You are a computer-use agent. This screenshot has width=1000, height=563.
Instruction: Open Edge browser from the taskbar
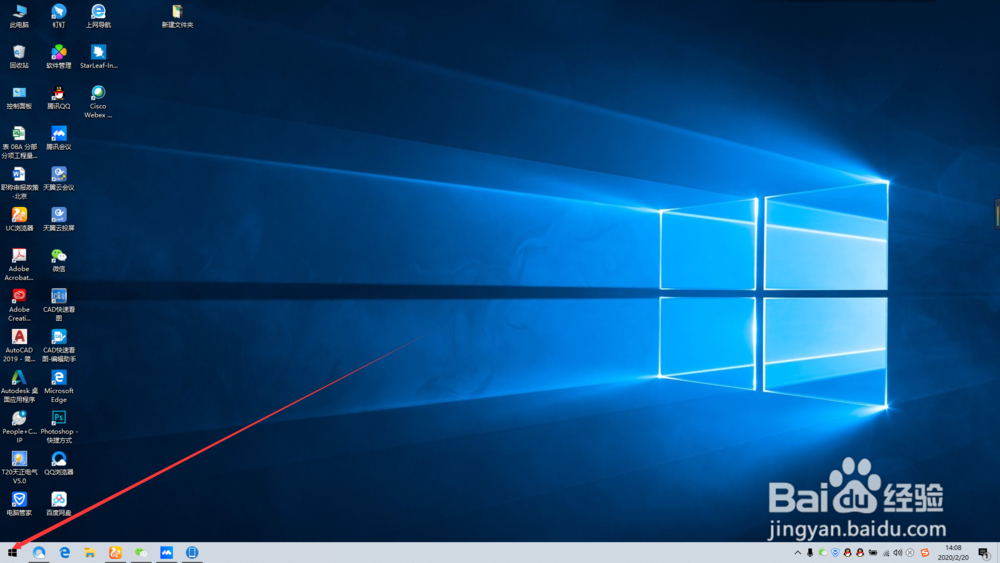point(64,553)
